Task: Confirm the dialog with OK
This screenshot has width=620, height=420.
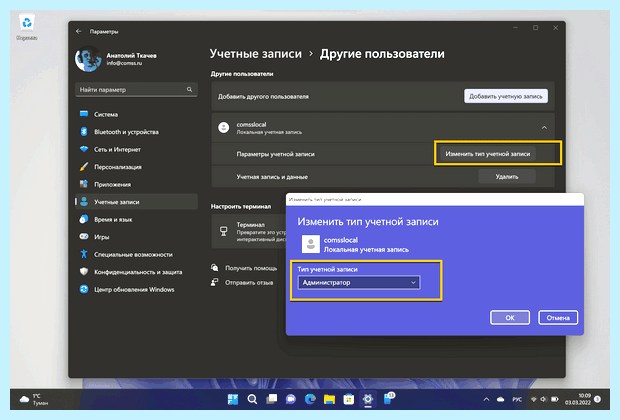Action: click(510, 318)
